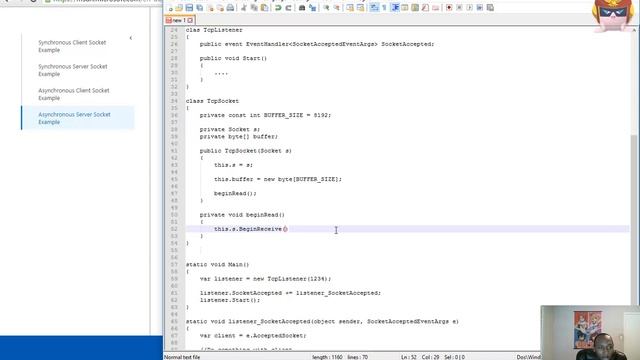Zoom in on the editor text
Screen dimensions: 640x360
point(326,8)
